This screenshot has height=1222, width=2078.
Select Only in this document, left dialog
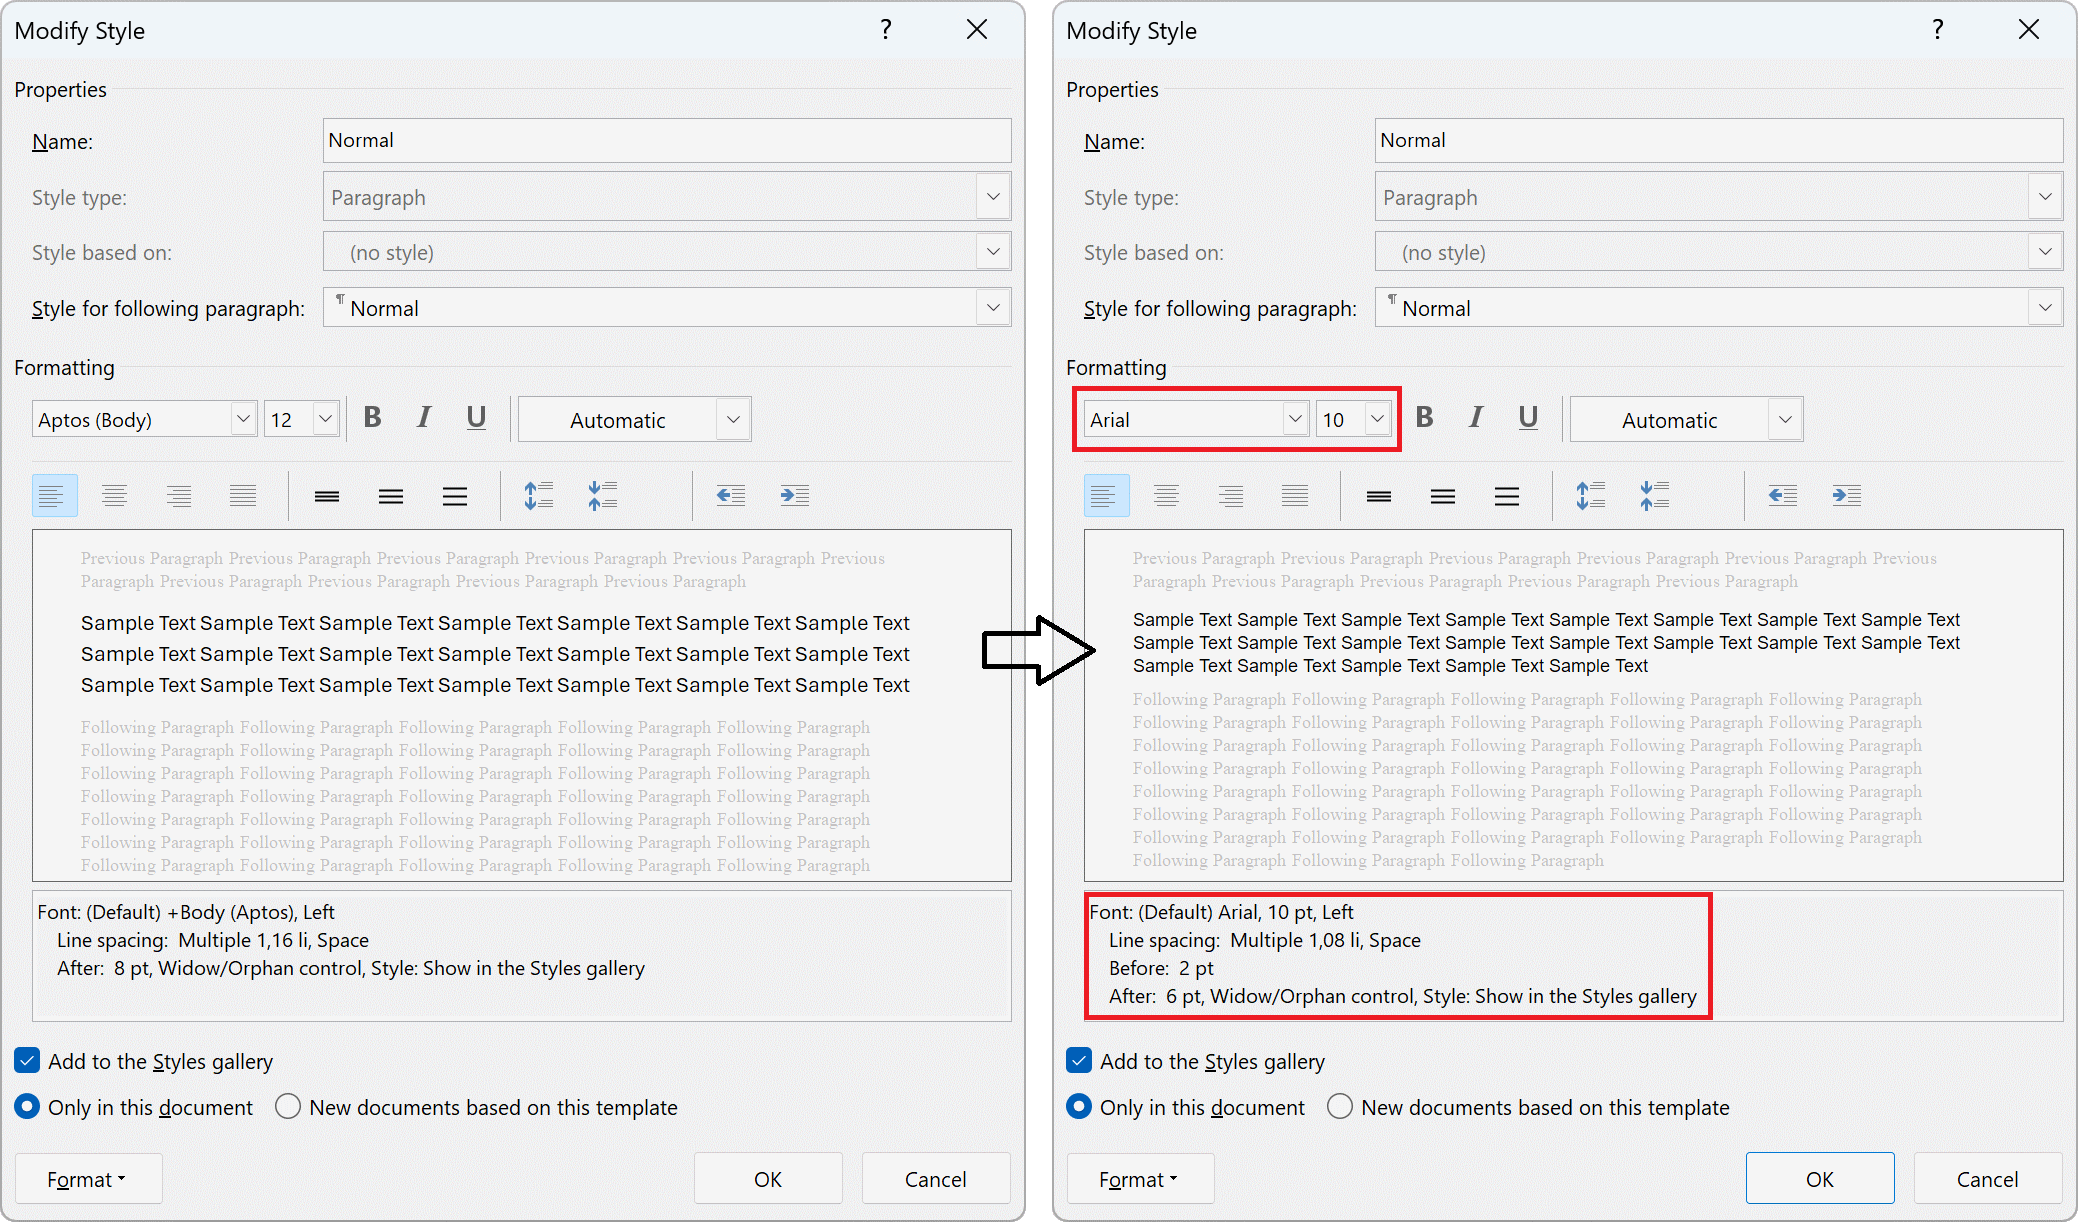[x=28, y=1107]
